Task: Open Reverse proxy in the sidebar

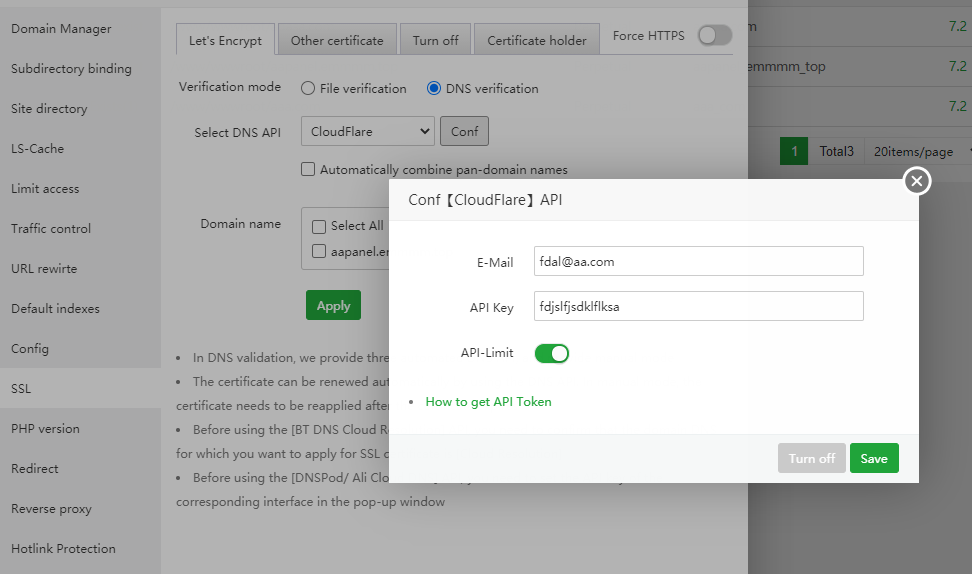Action: 51,509
